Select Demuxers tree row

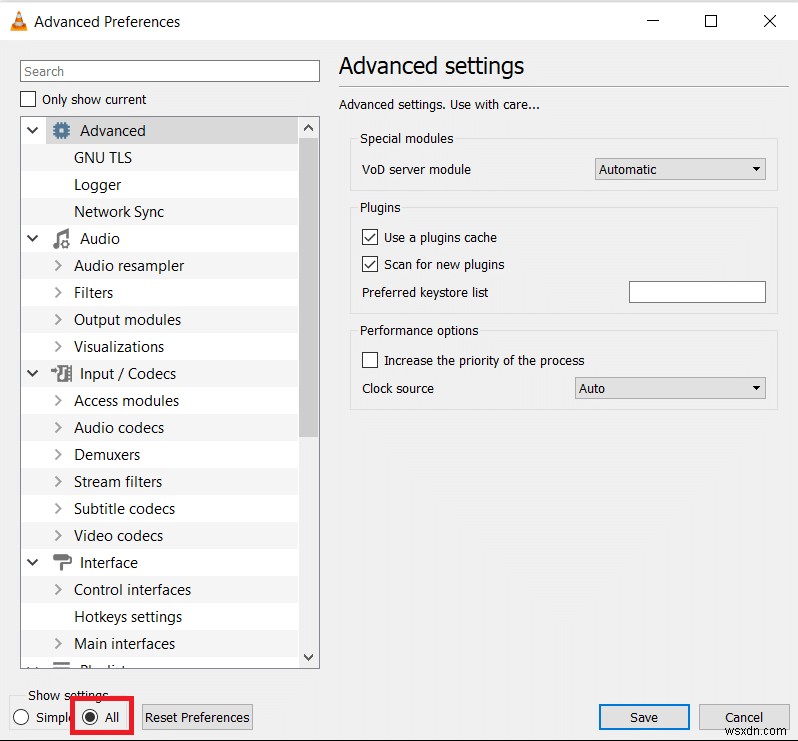click(x=160, y=454)
